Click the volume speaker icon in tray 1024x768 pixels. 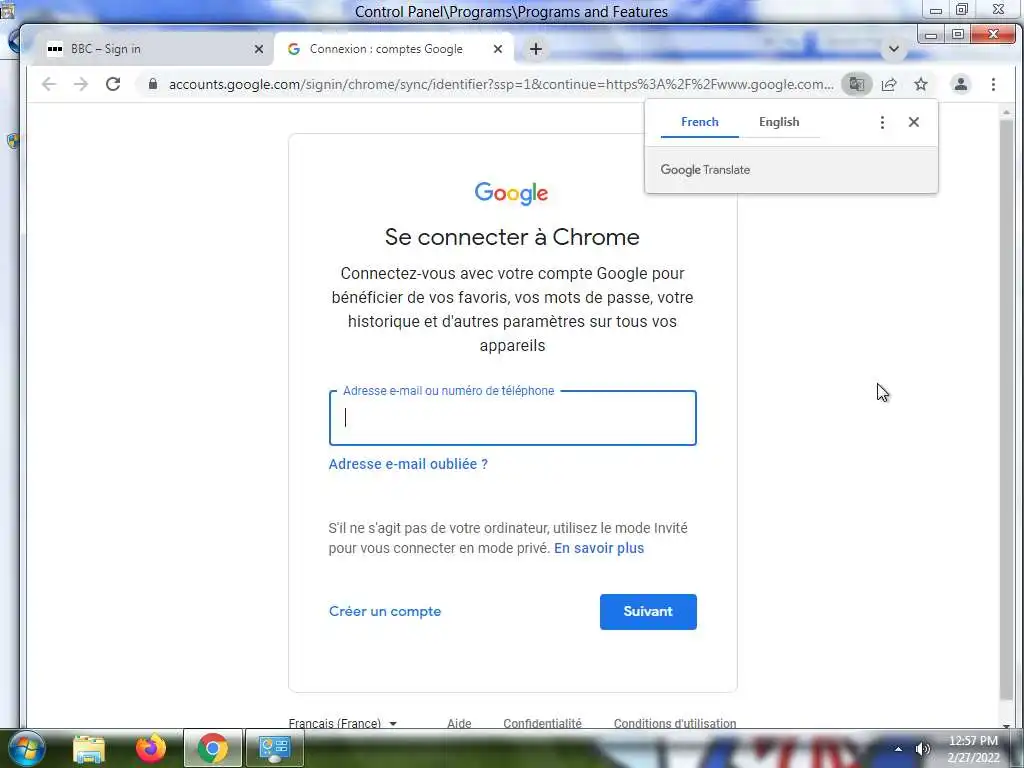tap(922, 749)
